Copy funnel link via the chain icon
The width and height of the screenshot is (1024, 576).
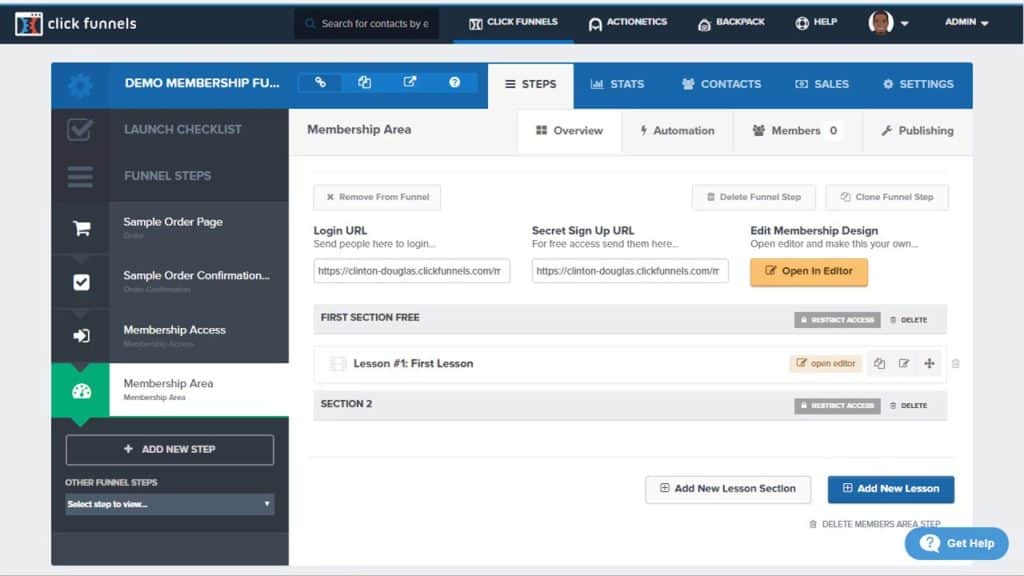coord(320,82)
